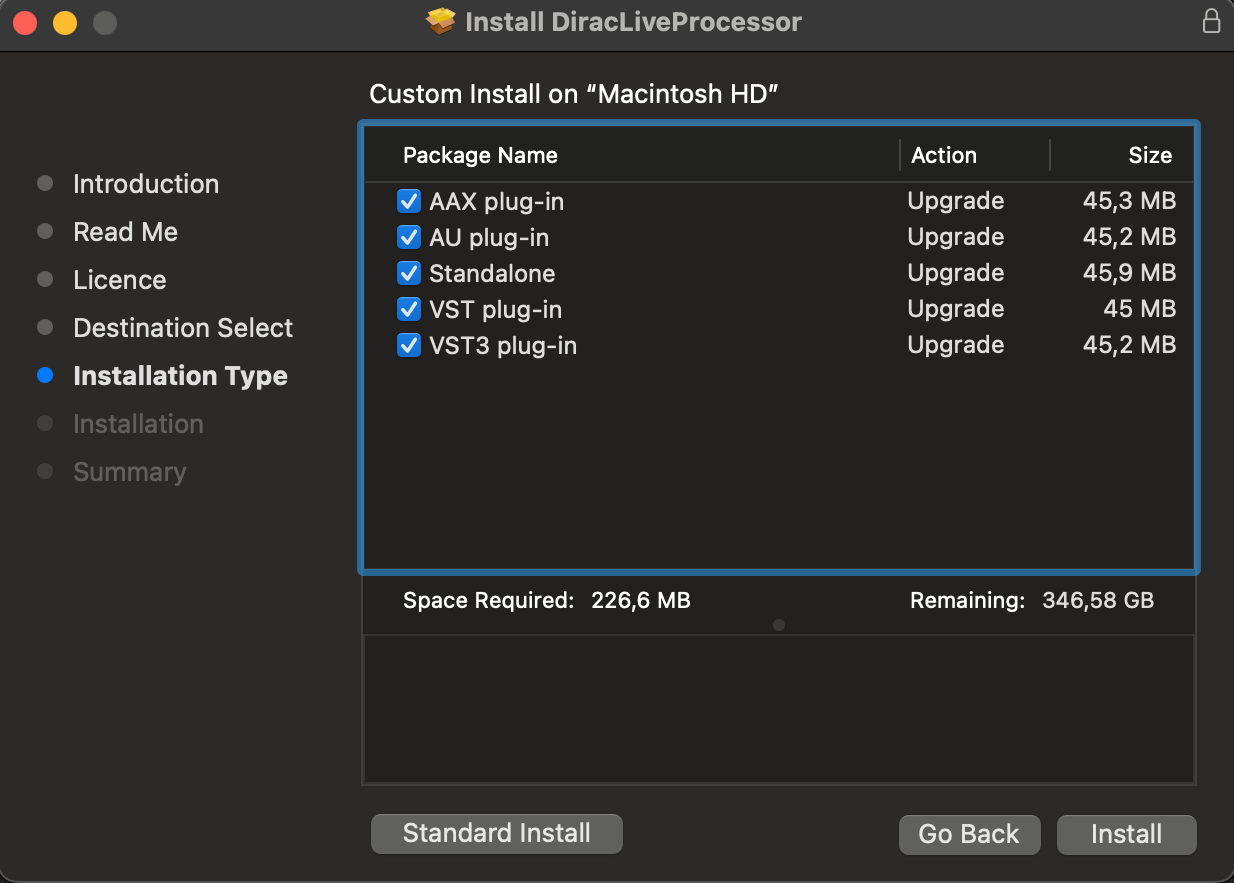1234x883 pixels.
Task: Click the lock icon in title bar
Action: (x=1211, y=21)
